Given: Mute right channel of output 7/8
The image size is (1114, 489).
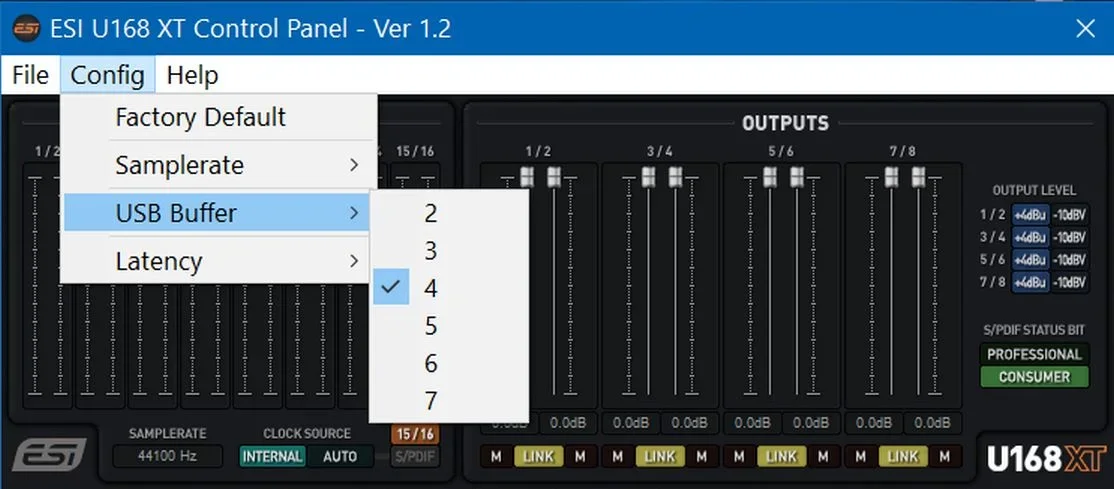Looking at the screenshot, I should [945, 456].
